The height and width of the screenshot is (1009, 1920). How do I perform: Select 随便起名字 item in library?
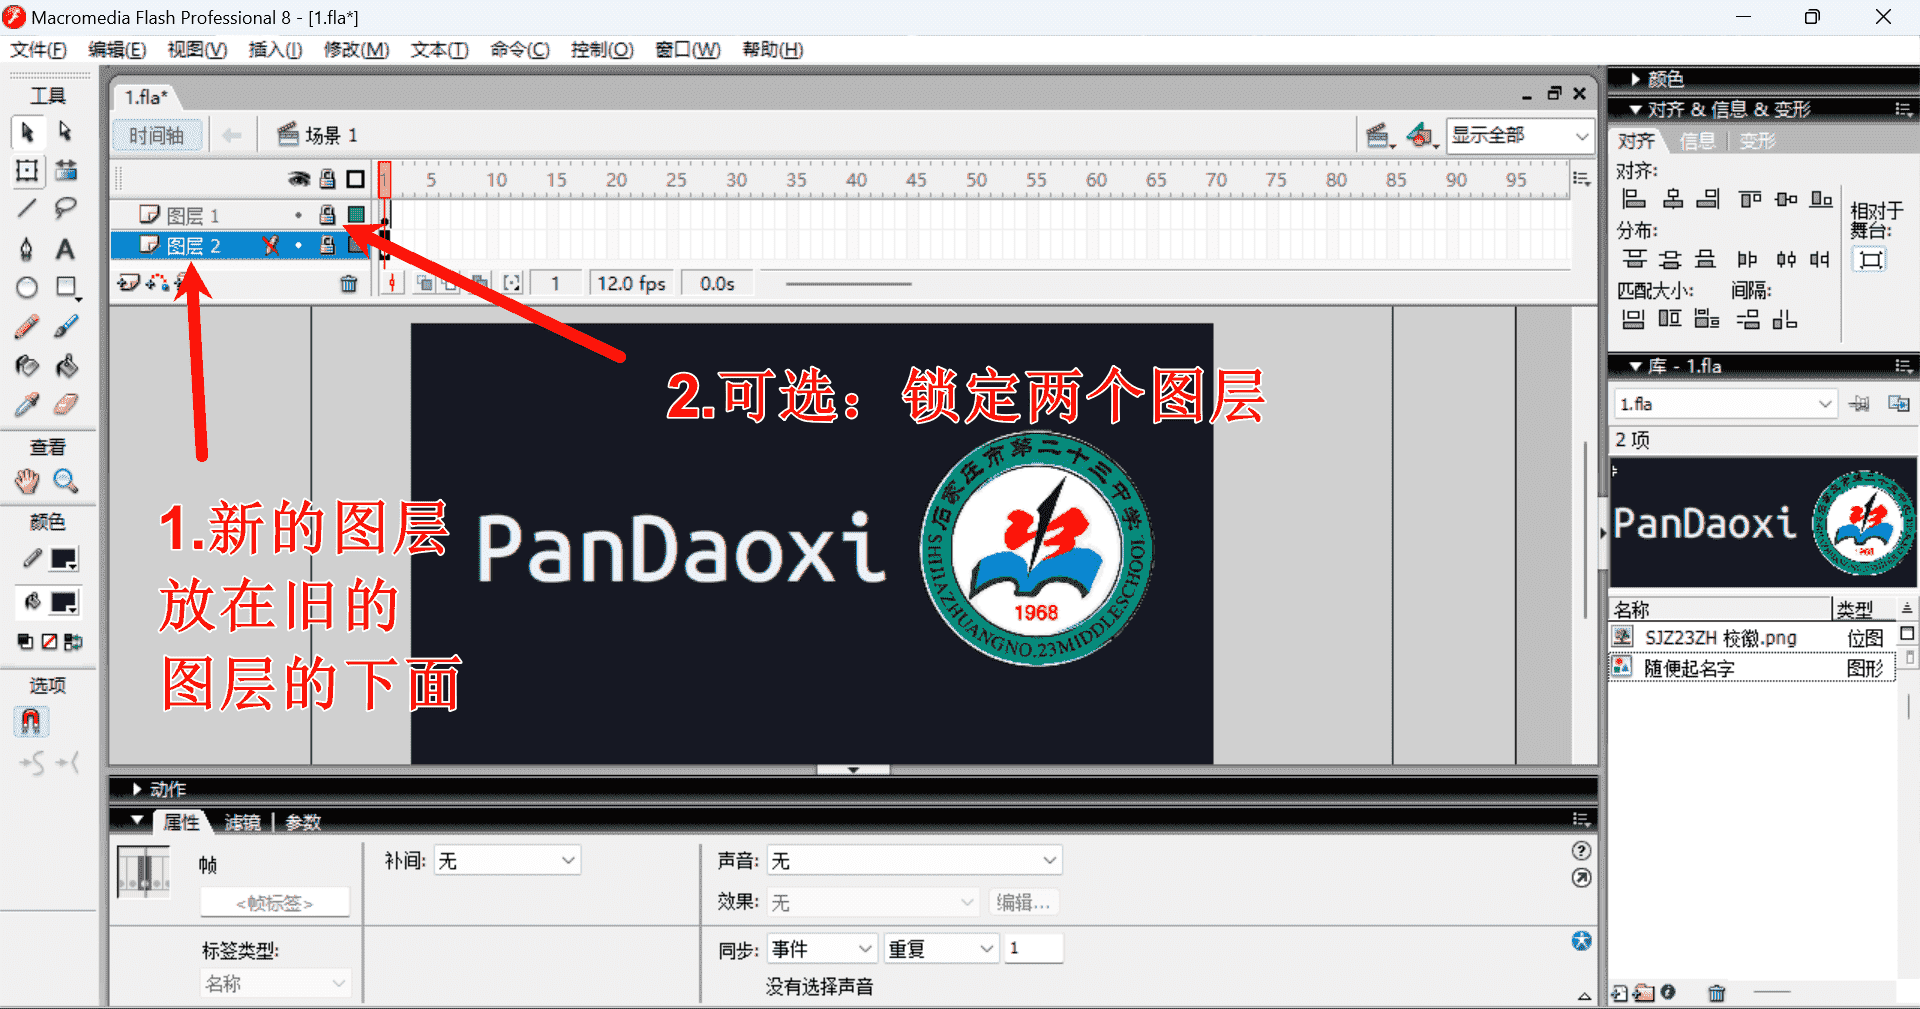click(1688, 668)
